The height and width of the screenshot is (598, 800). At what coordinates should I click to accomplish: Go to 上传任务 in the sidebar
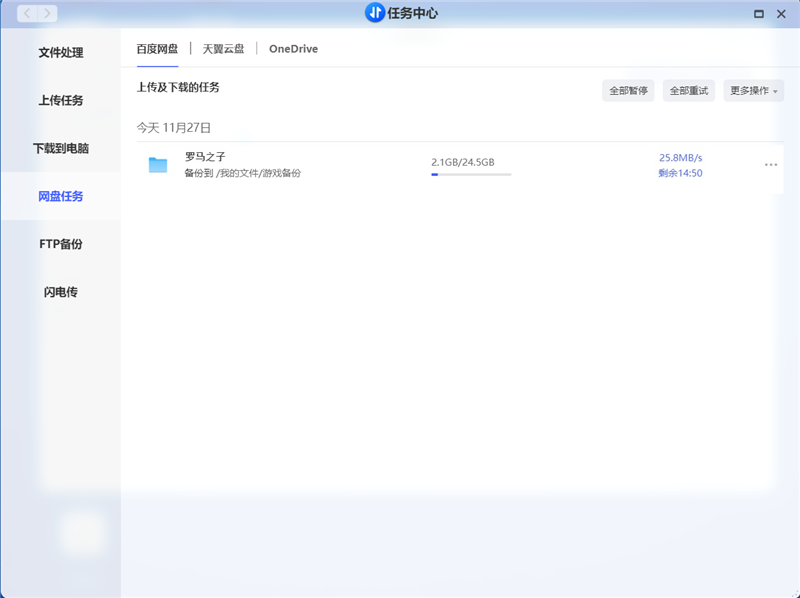(61, 101)
